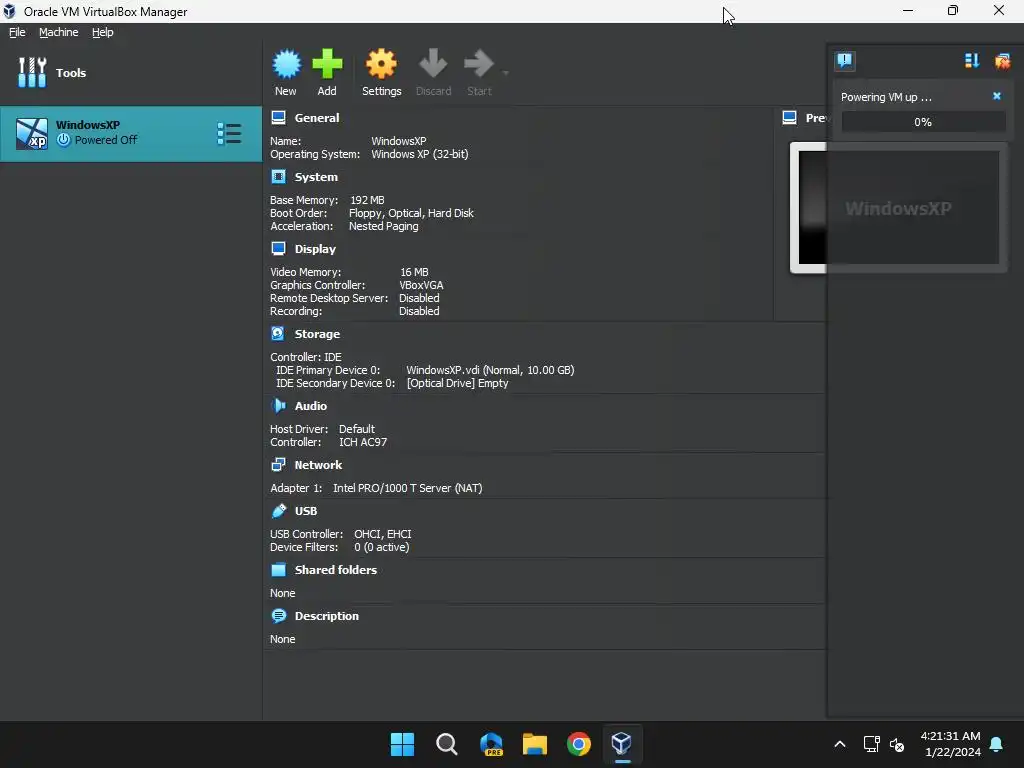Open the System settings header link
Screen dimensions: 1024x768
coord(316,177)
